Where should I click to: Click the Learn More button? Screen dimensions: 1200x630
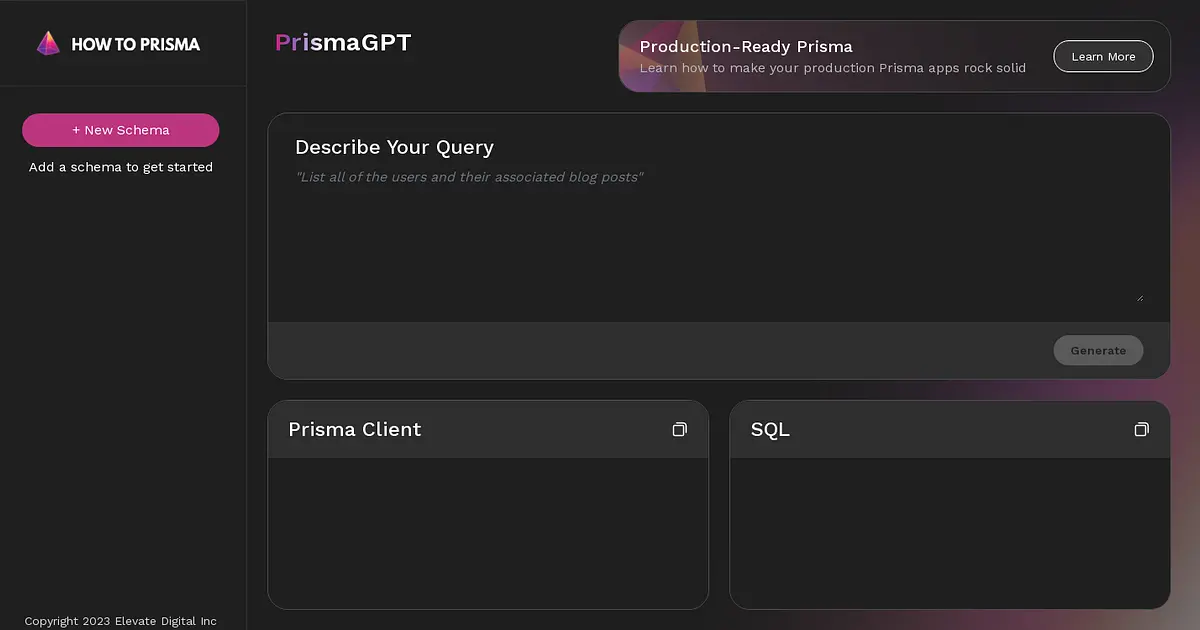tap(1103, 57)
